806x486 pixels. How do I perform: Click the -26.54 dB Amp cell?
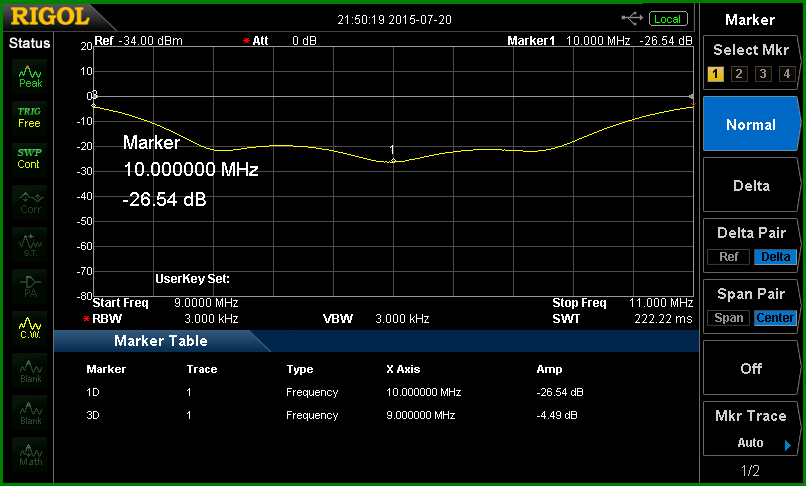(560, 392)
